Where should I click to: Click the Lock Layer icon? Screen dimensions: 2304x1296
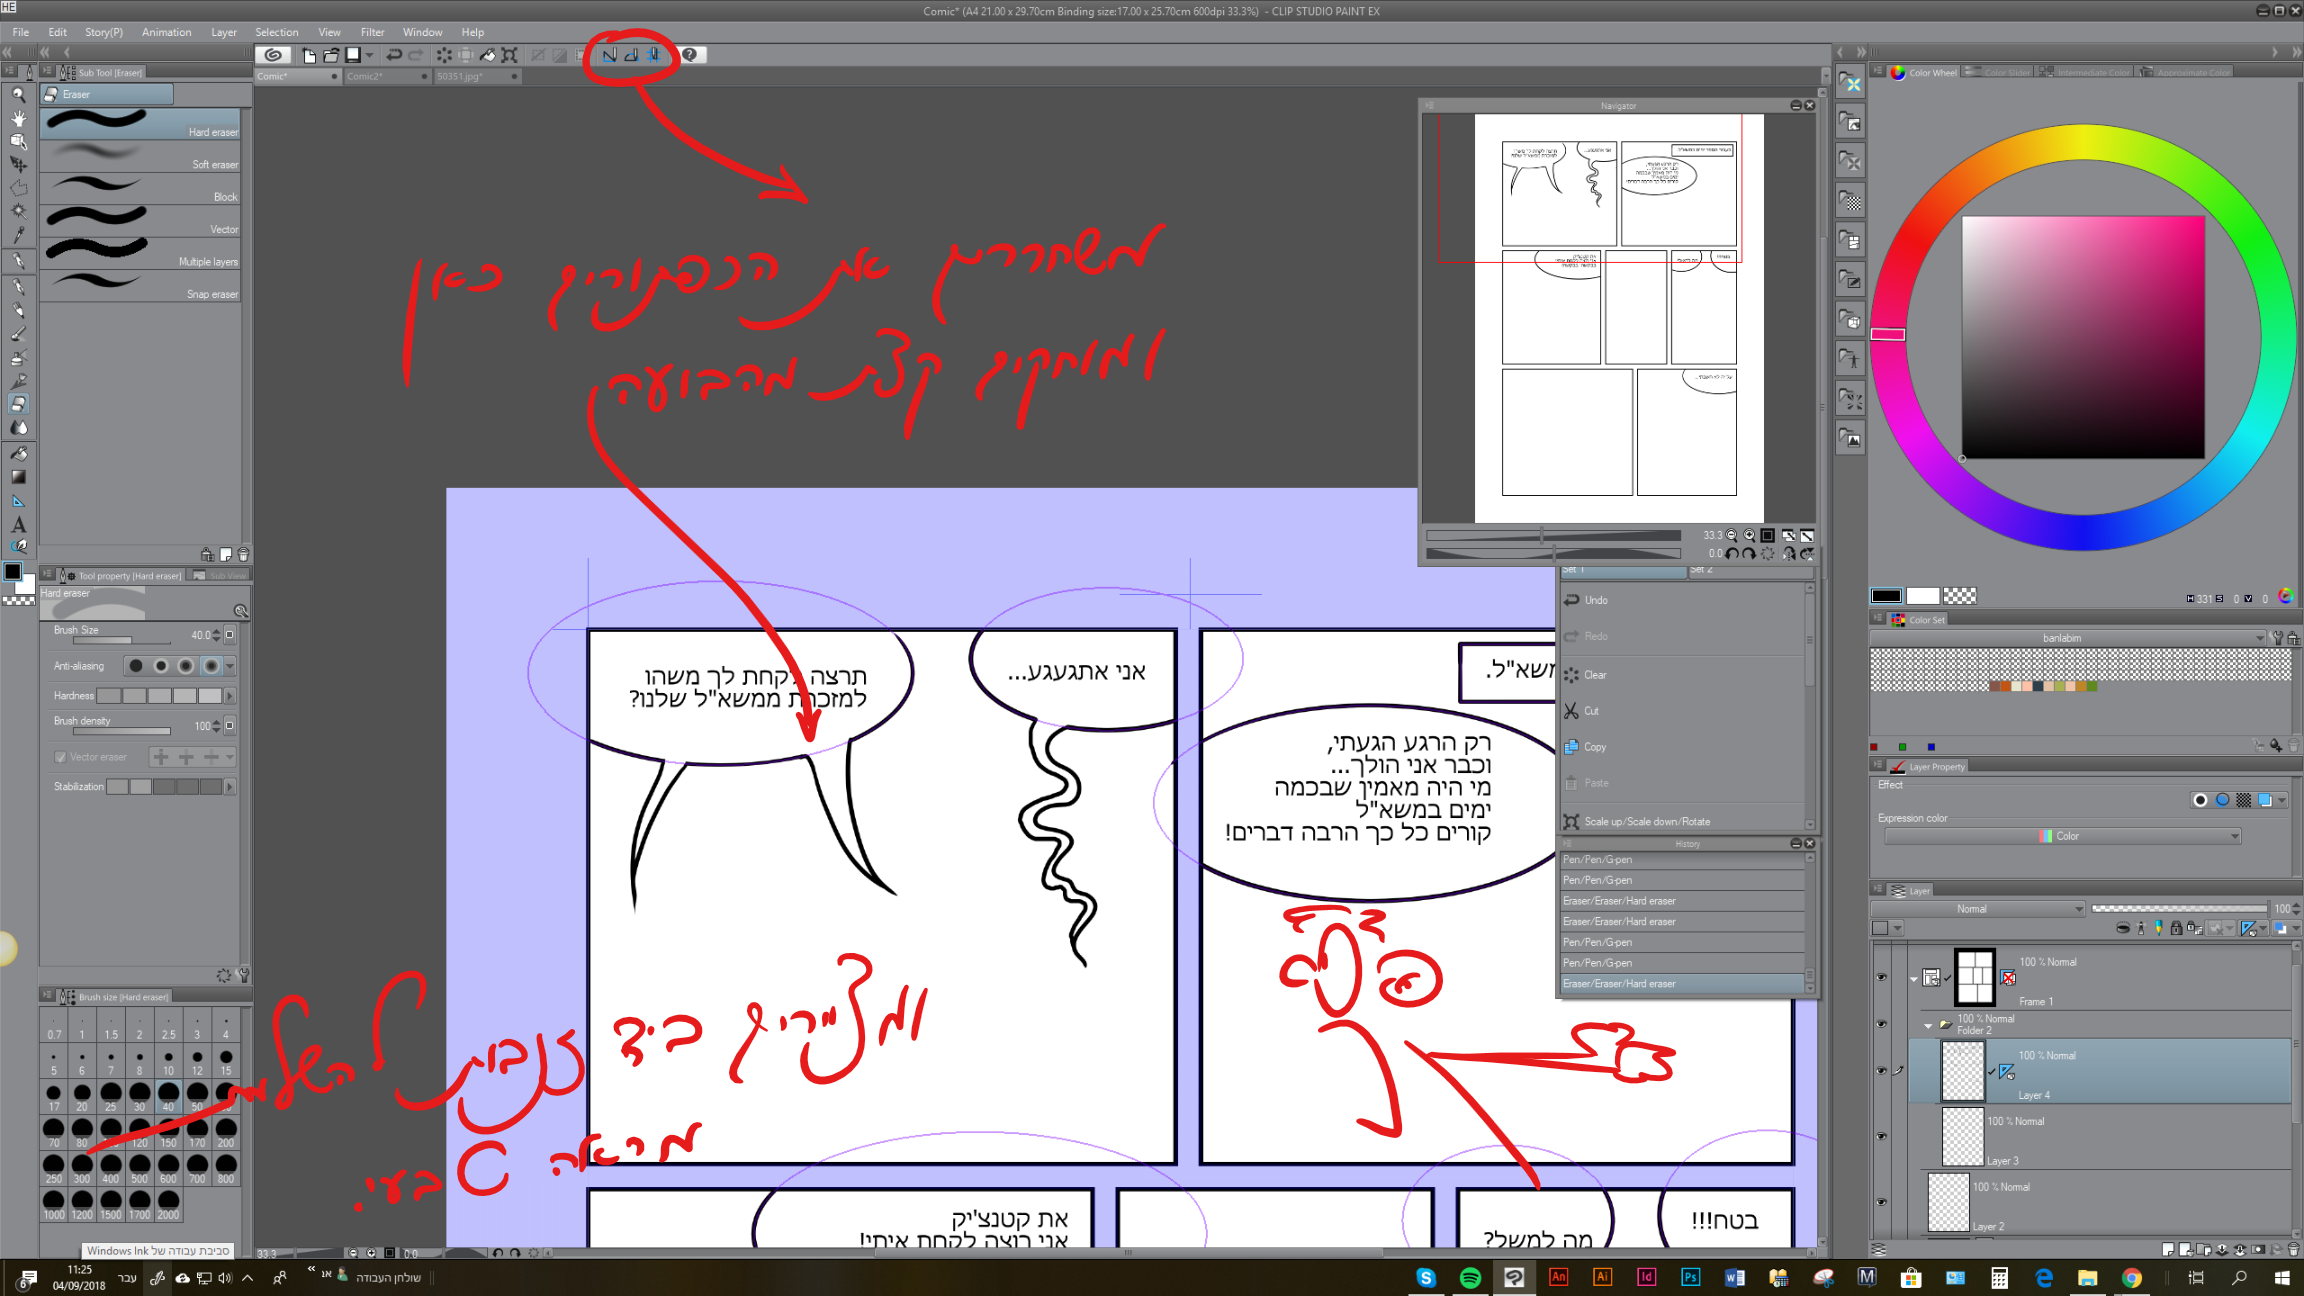point(2176,928)
